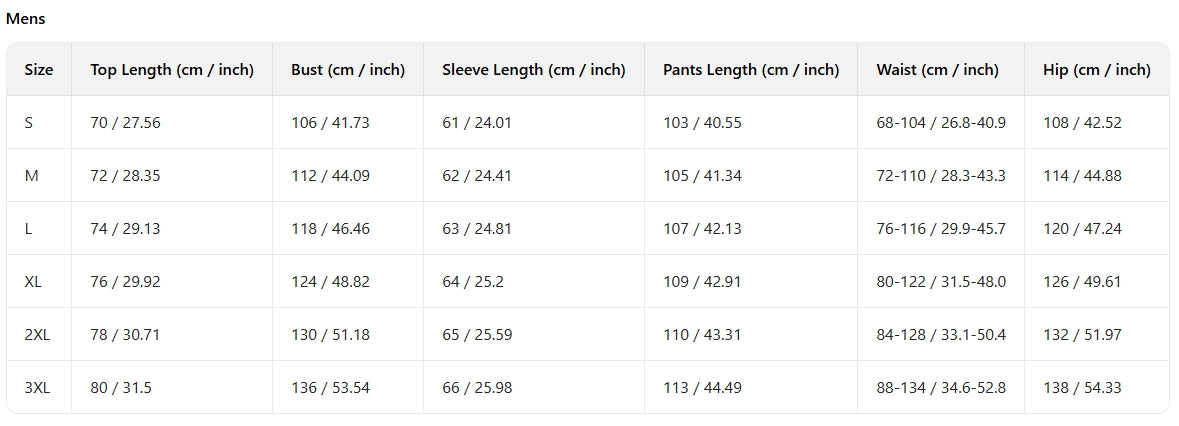
Task: Click the Hip (cm / inch) header
Action: 1096,70
